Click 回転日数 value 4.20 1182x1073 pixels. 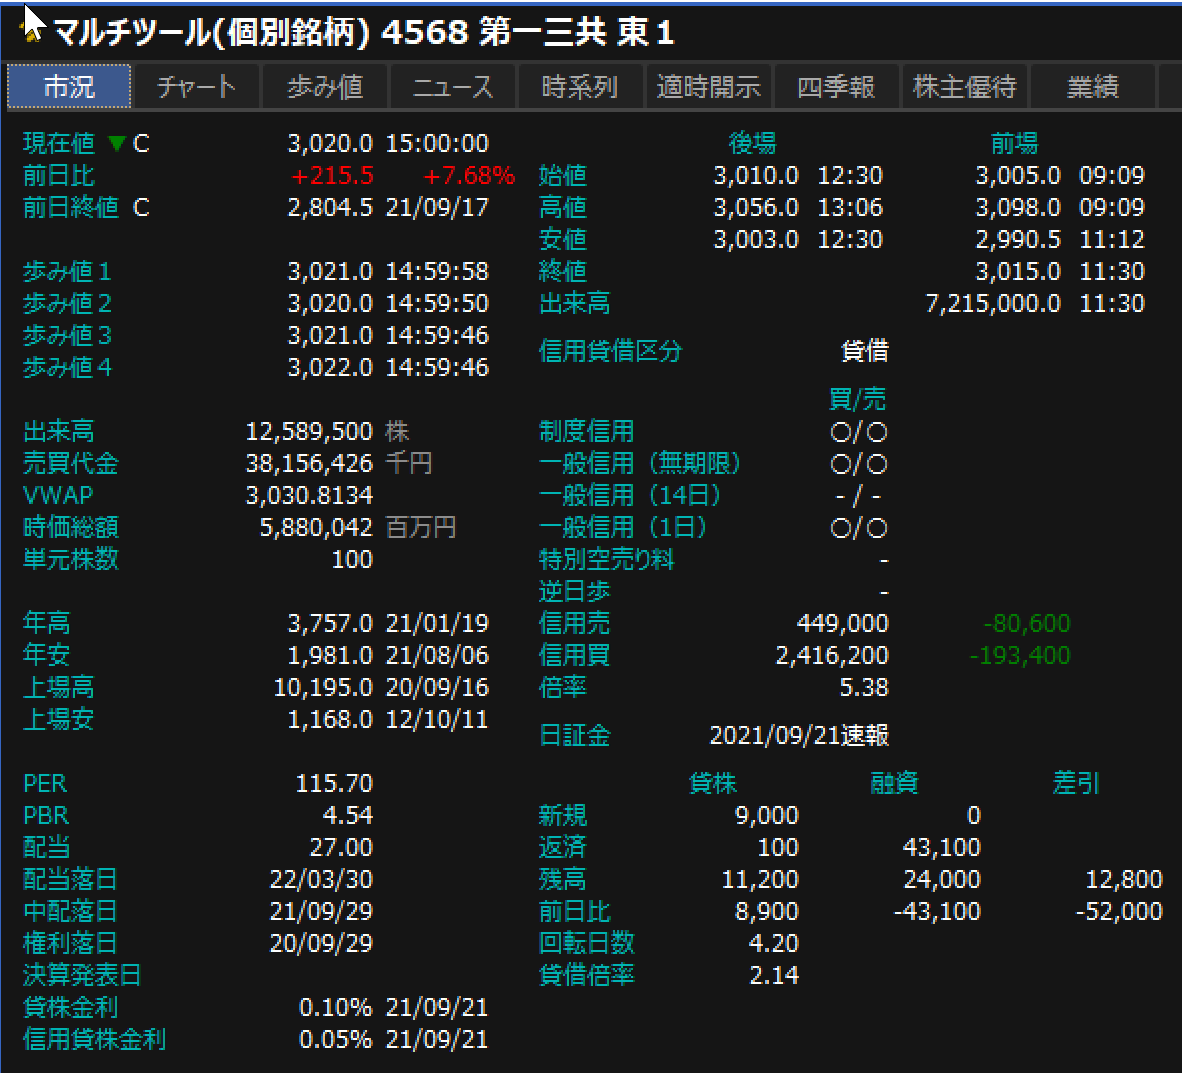click(773, 943)
